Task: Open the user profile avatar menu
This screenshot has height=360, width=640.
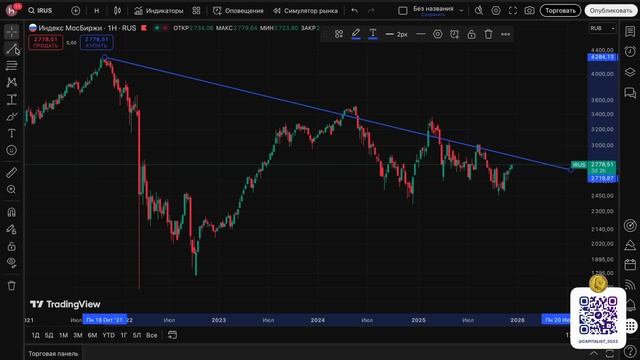Action: [x=11, y=10]
